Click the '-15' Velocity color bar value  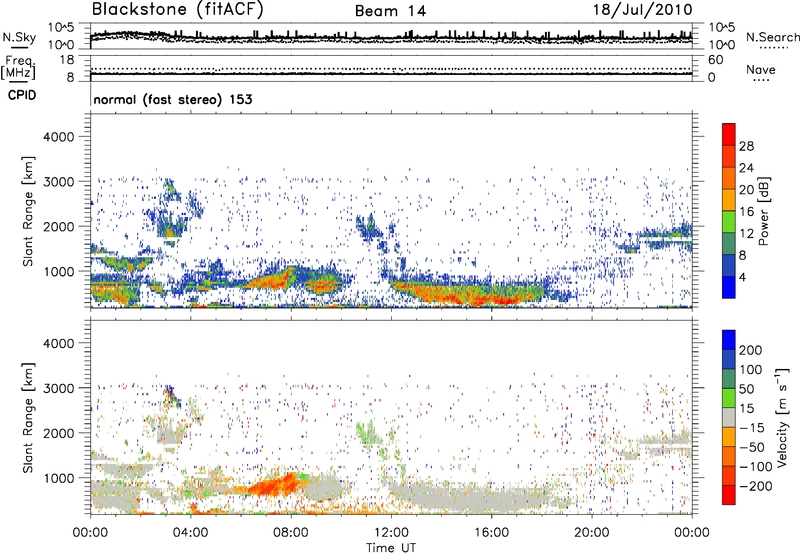(x=752, y=428)
